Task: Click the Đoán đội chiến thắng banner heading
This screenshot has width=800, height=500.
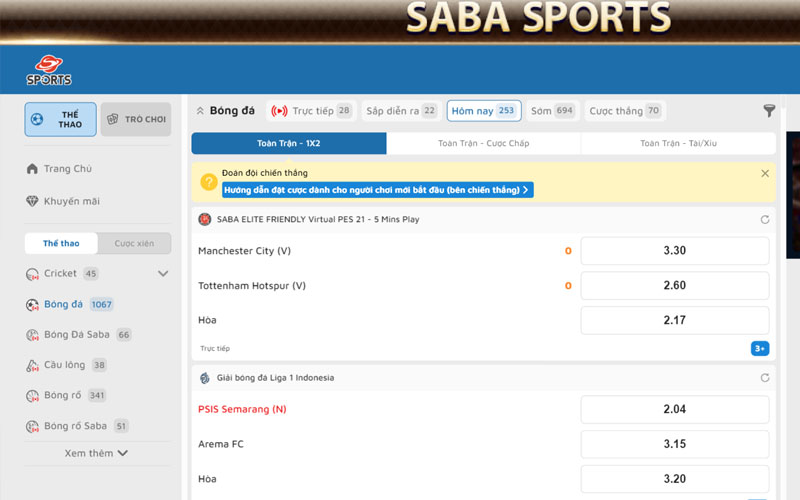Action: click(265, 173)
